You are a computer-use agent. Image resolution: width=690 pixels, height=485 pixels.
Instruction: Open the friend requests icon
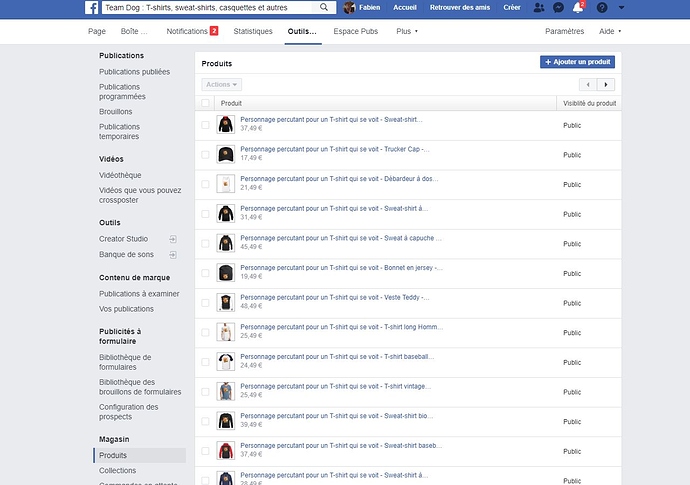(x=540, y=7)
